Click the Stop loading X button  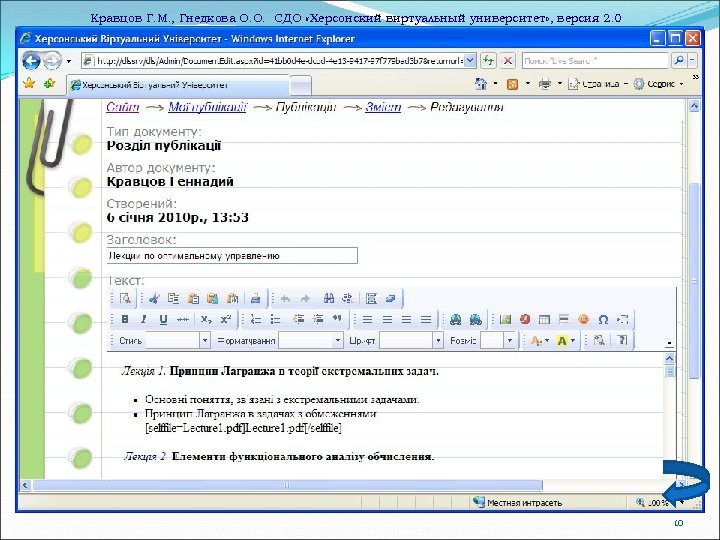point(507,60)
